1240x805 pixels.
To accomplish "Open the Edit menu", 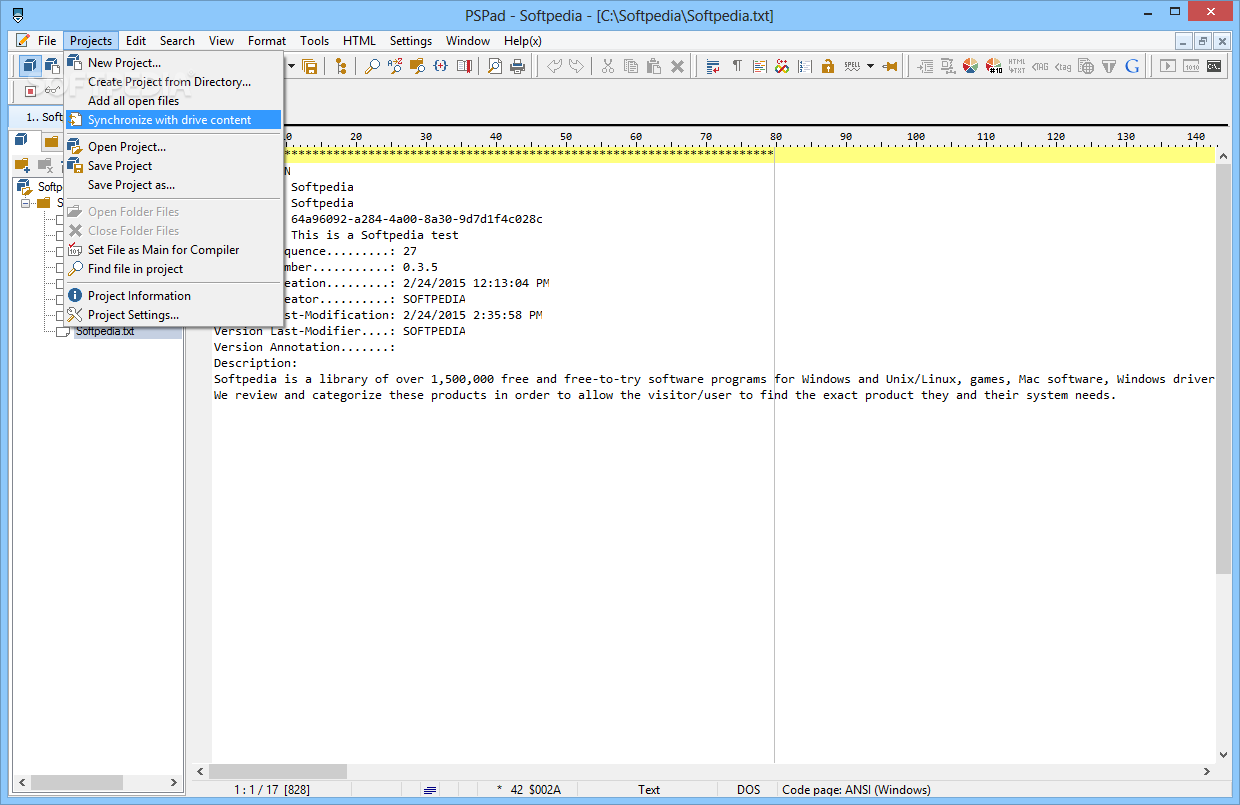I will pos(136,40).
